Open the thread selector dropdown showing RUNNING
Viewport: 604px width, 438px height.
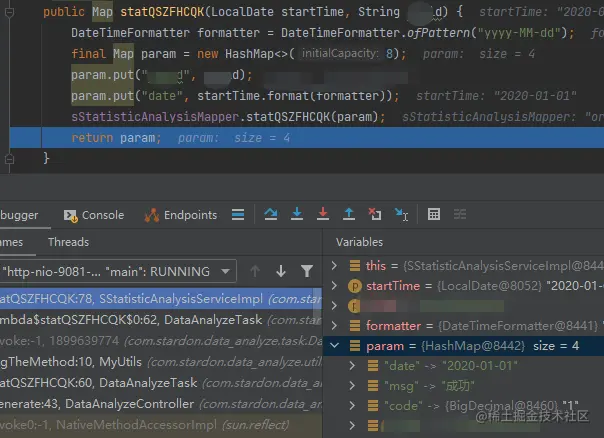(x=118, y=272)
